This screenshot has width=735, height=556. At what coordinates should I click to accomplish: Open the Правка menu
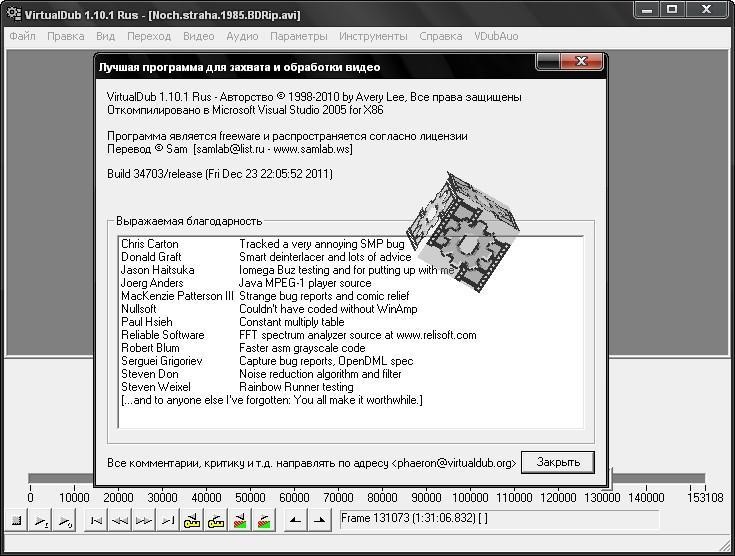click(x=66, y=36)
